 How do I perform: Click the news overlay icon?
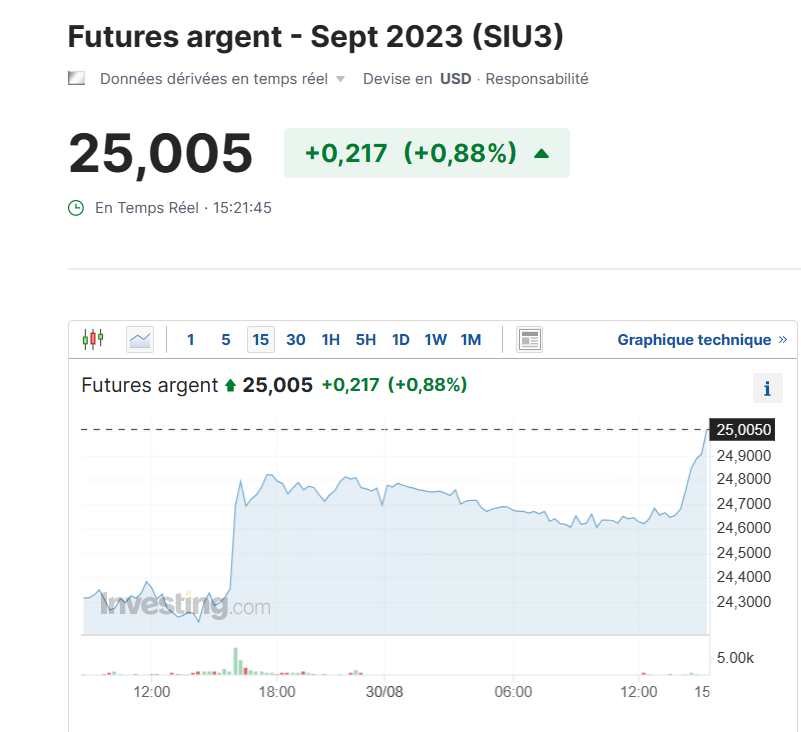(529, 340)
